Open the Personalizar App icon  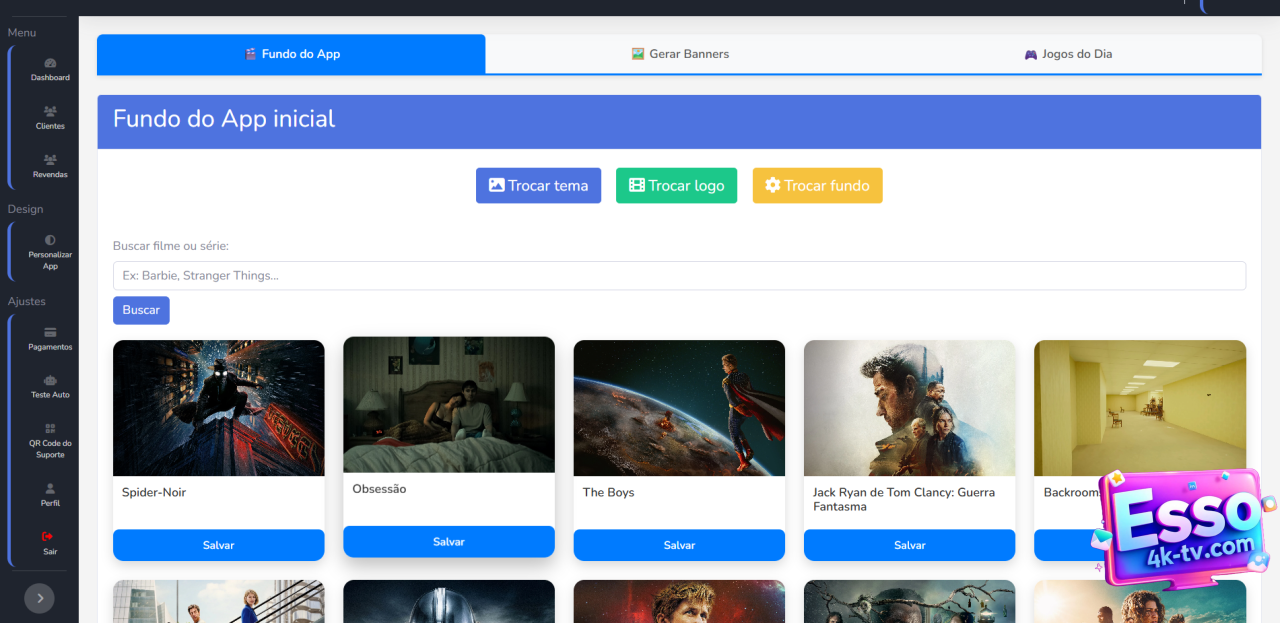tap(50, 240)
